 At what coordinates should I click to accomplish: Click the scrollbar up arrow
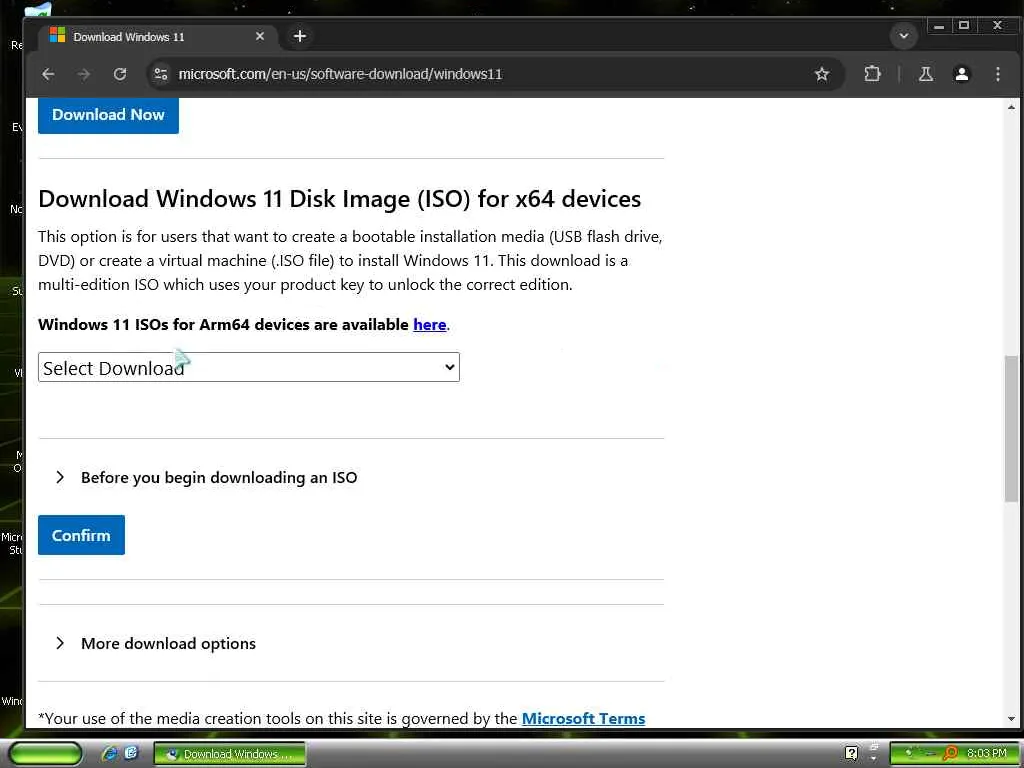1012,106
